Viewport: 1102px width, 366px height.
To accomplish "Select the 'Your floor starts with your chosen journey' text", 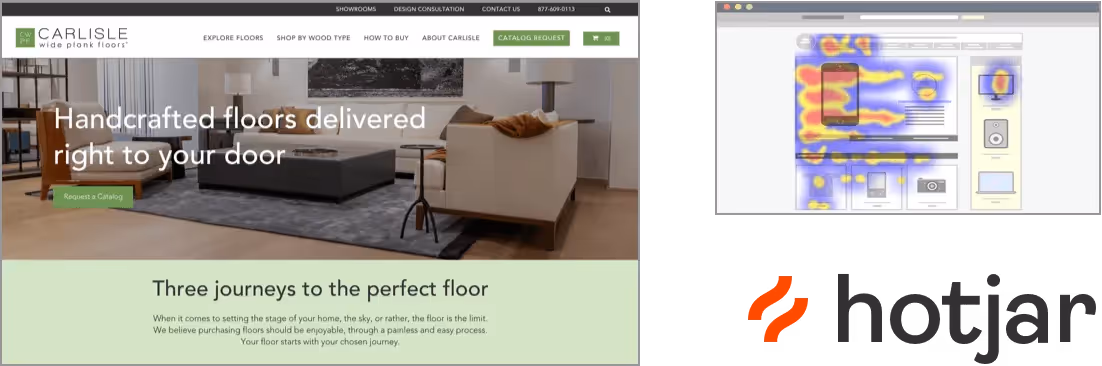I will 320,342.
